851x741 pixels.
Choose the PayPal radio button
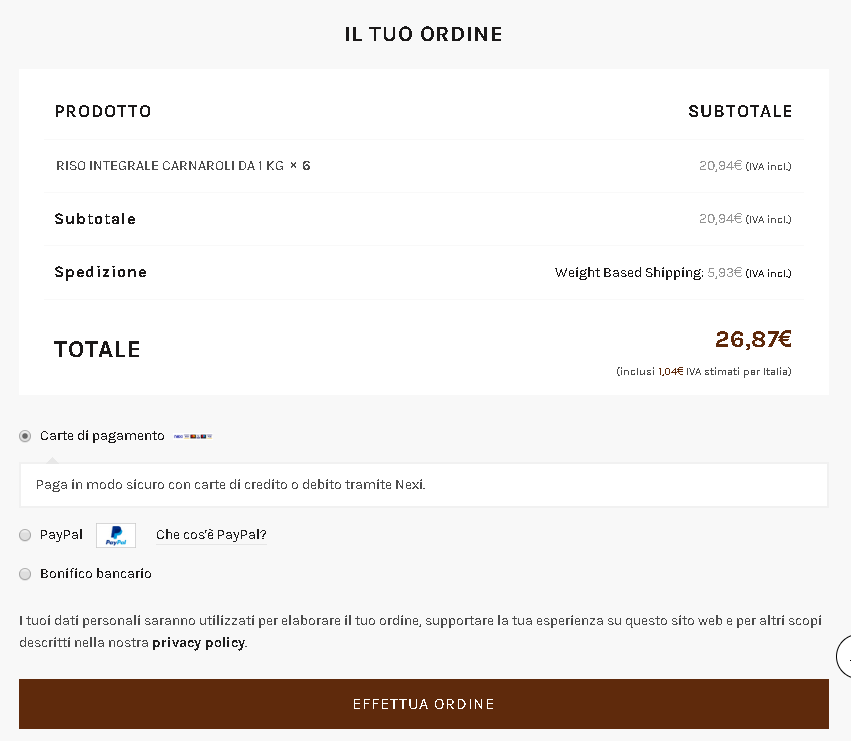tap(25, 535)
